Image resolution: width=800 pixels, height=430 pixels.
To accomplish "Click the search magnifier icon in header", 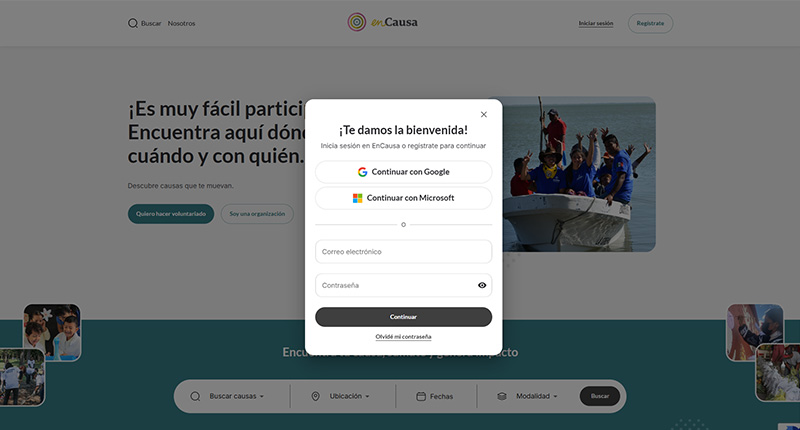I will (x=133, y=23).
